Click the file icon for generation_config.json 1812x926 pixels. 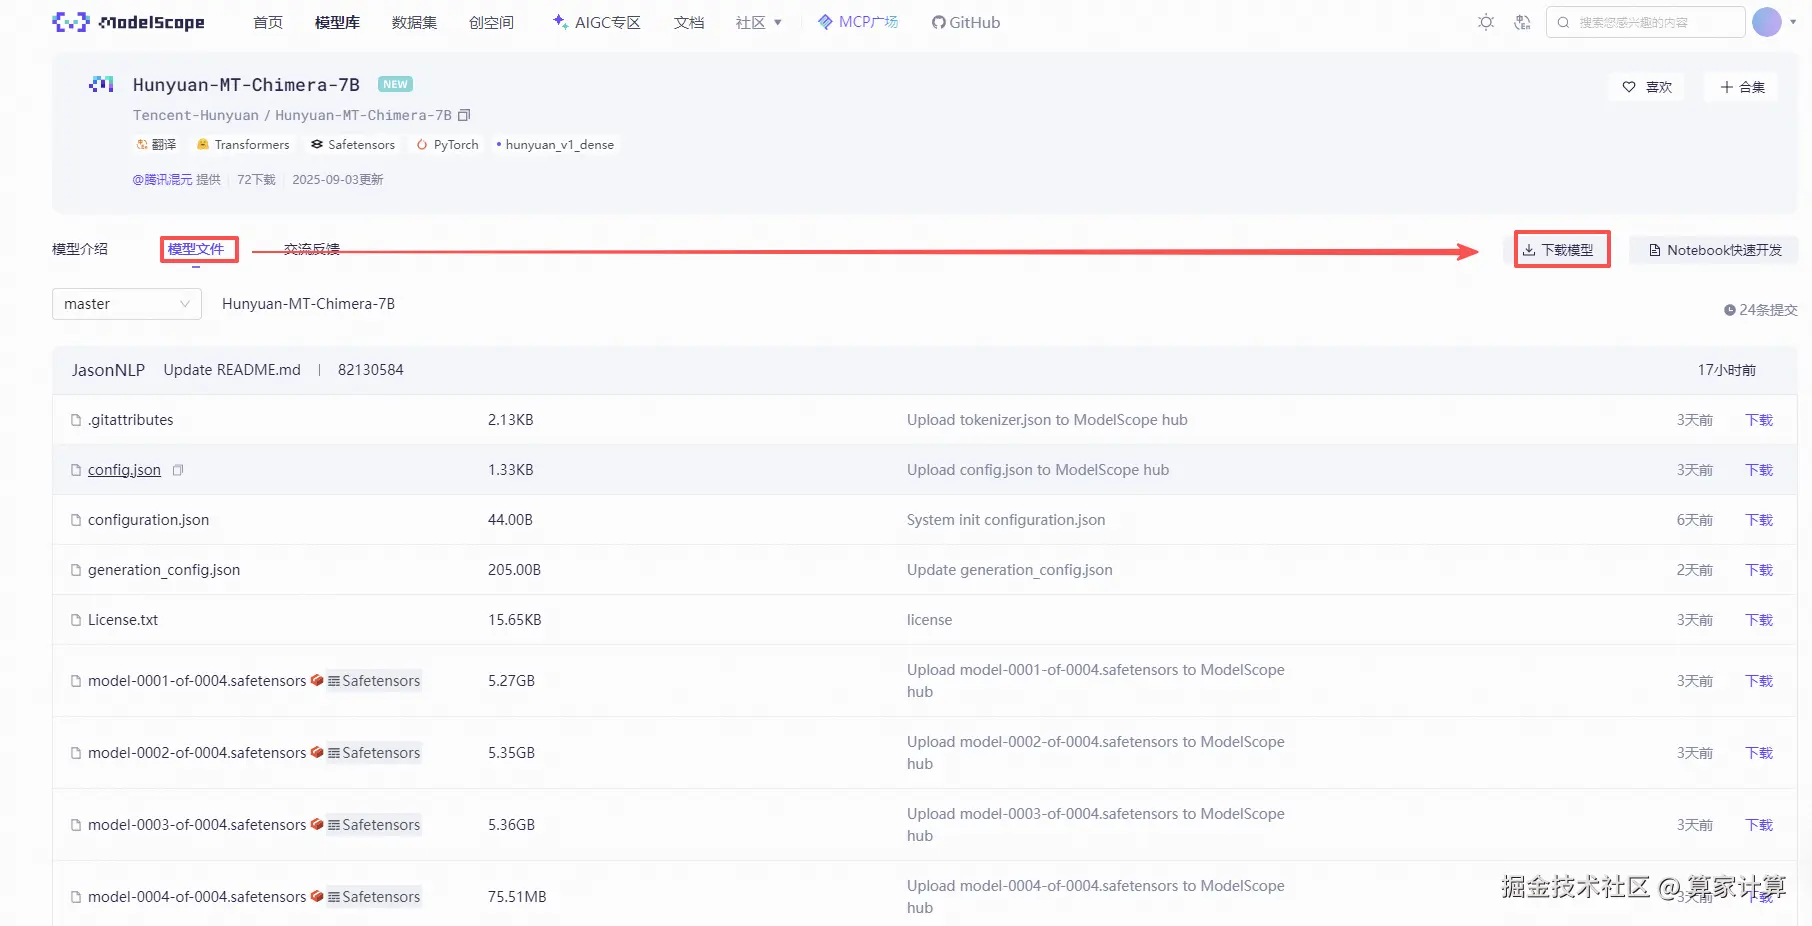pos(76,570)
